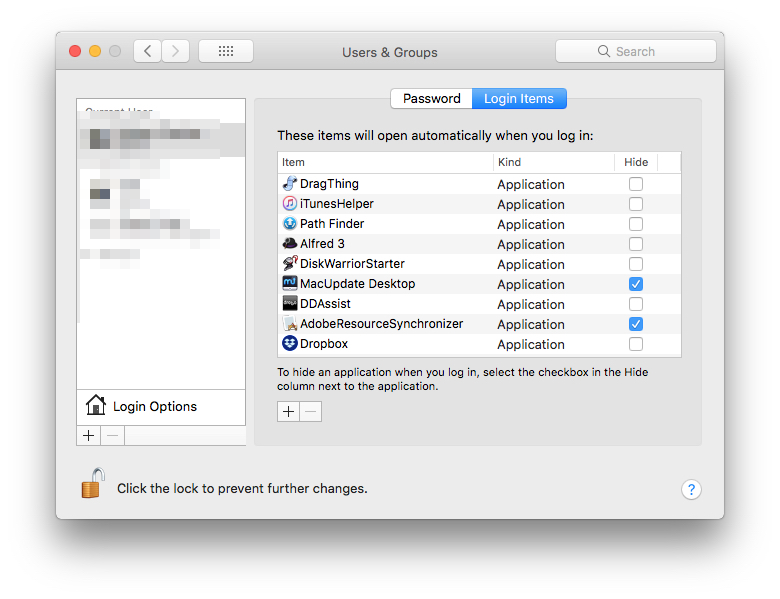Add a user account with plus button
This screenshot has width=780, height=599.
coord(89,436)
